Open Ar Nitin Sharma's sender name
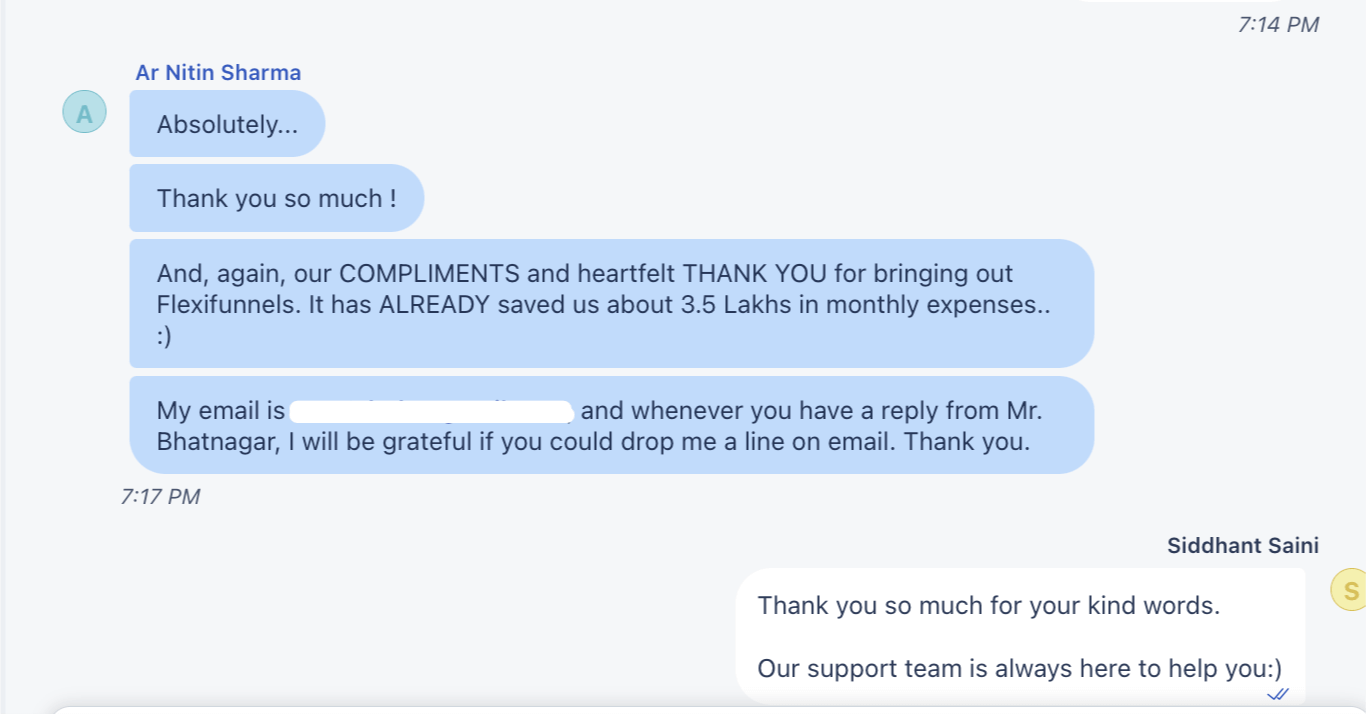This screenshot has height=714, width=1366. coord(218,73)
